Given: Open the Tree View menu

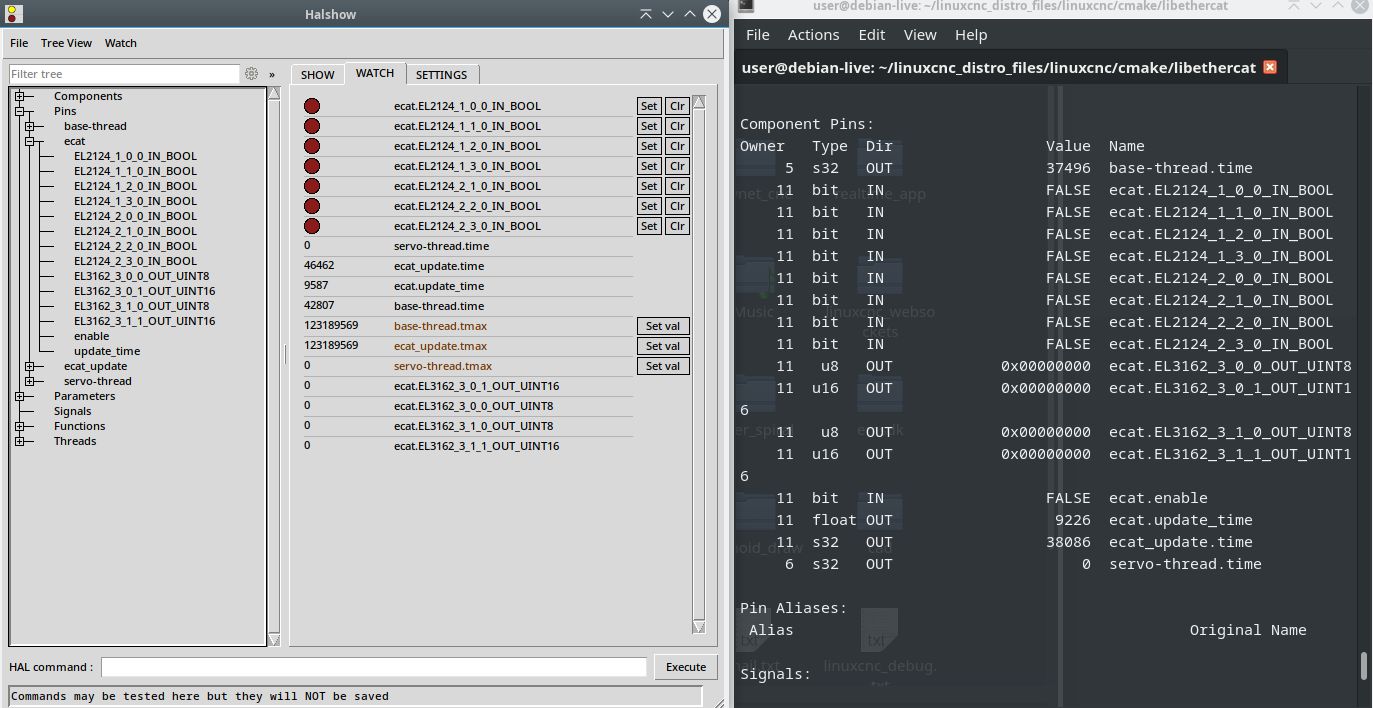Looking at the screenshot, I should coord(66,43).
